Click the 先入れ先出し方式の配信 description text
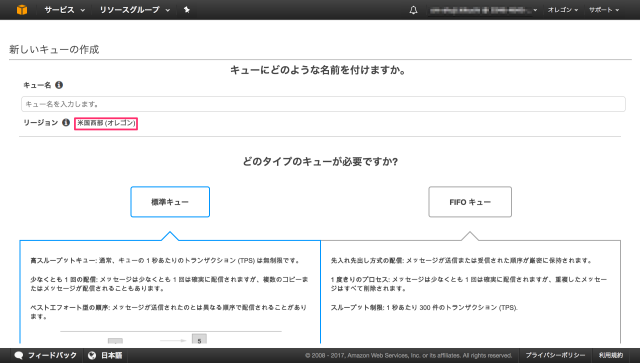 tap(461, 261)
